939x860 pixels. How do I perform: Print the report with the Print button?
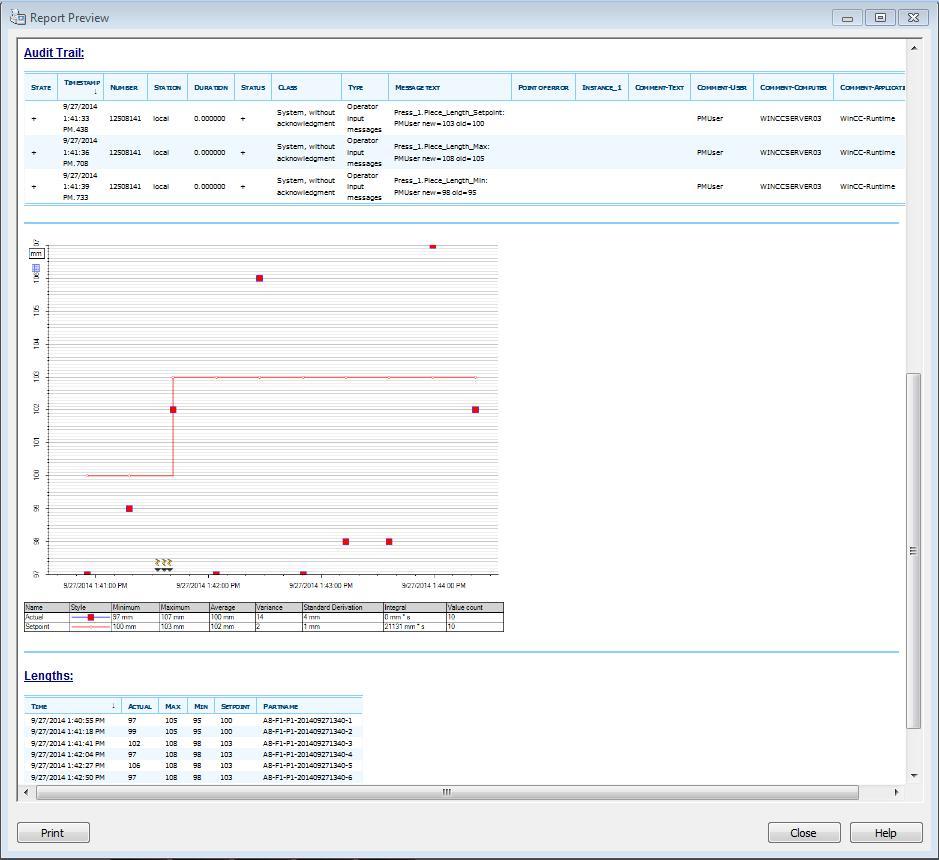(x=53, y=833)
